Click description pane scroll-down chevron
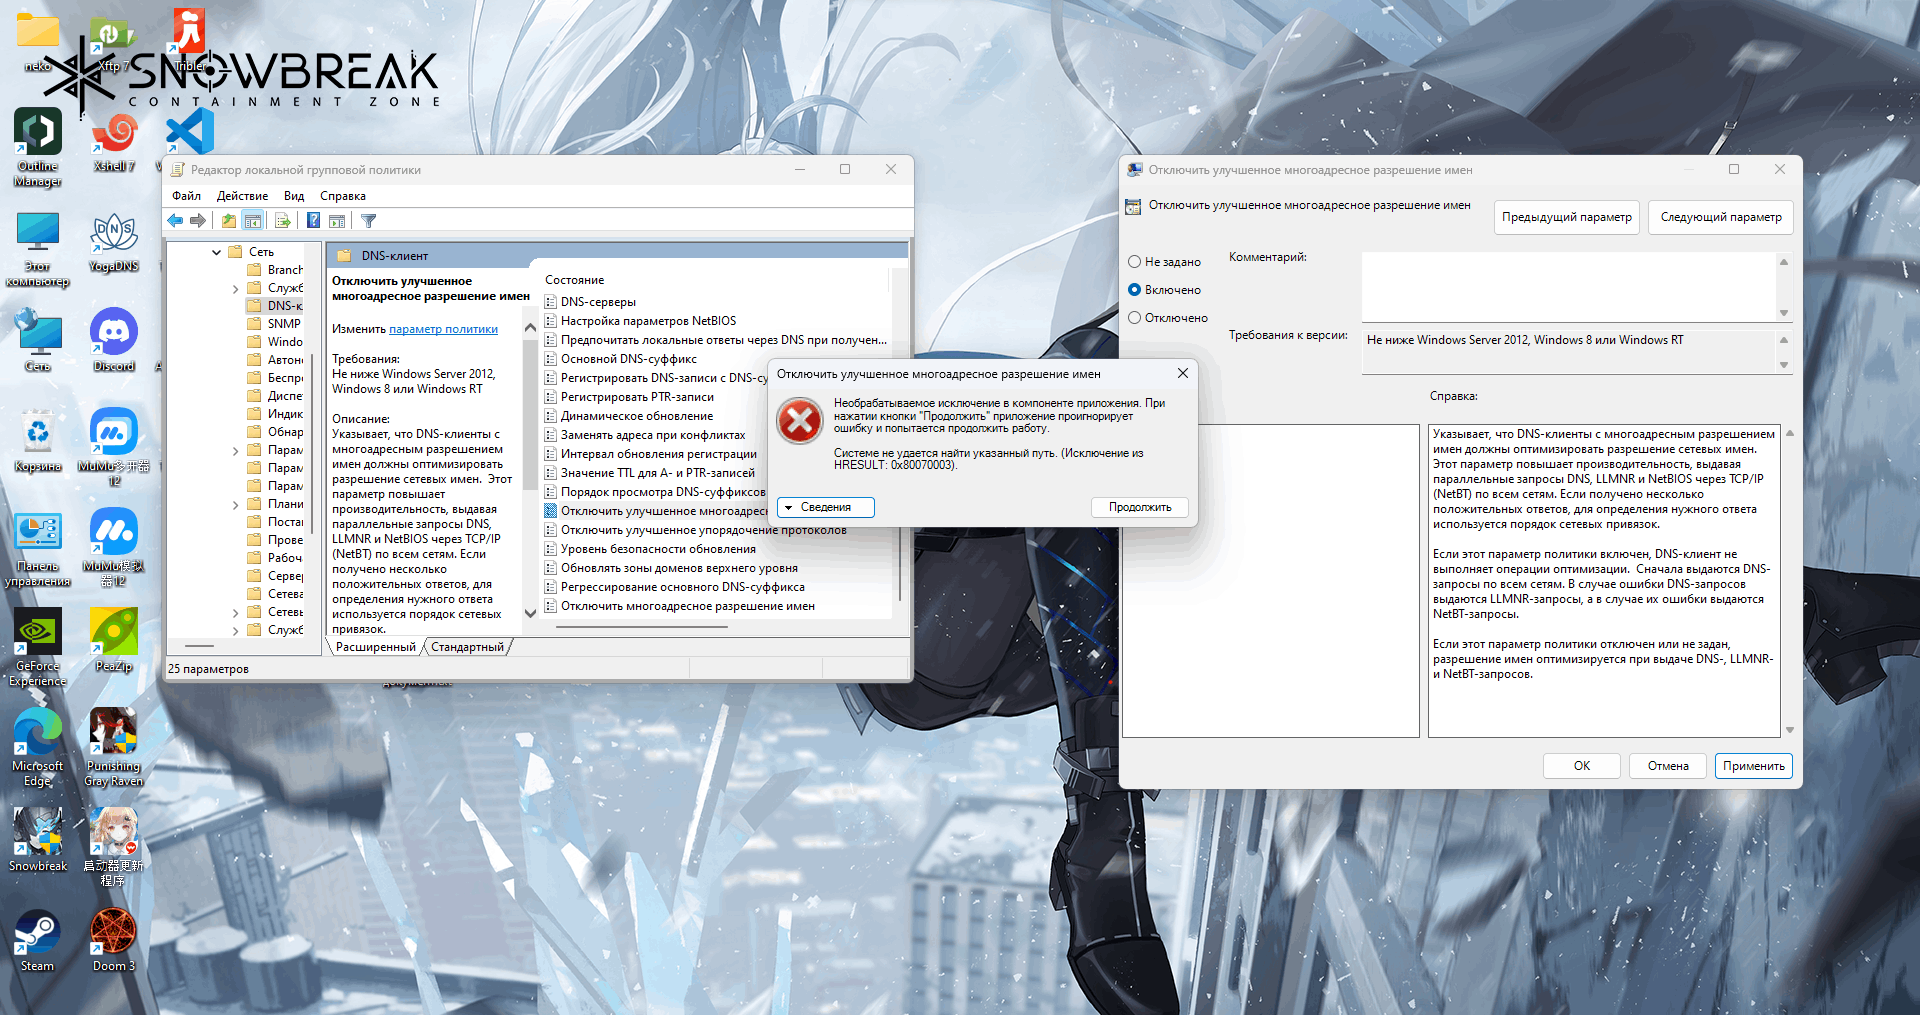Viewport: 1920px width, 1015px height. (530, 613)
